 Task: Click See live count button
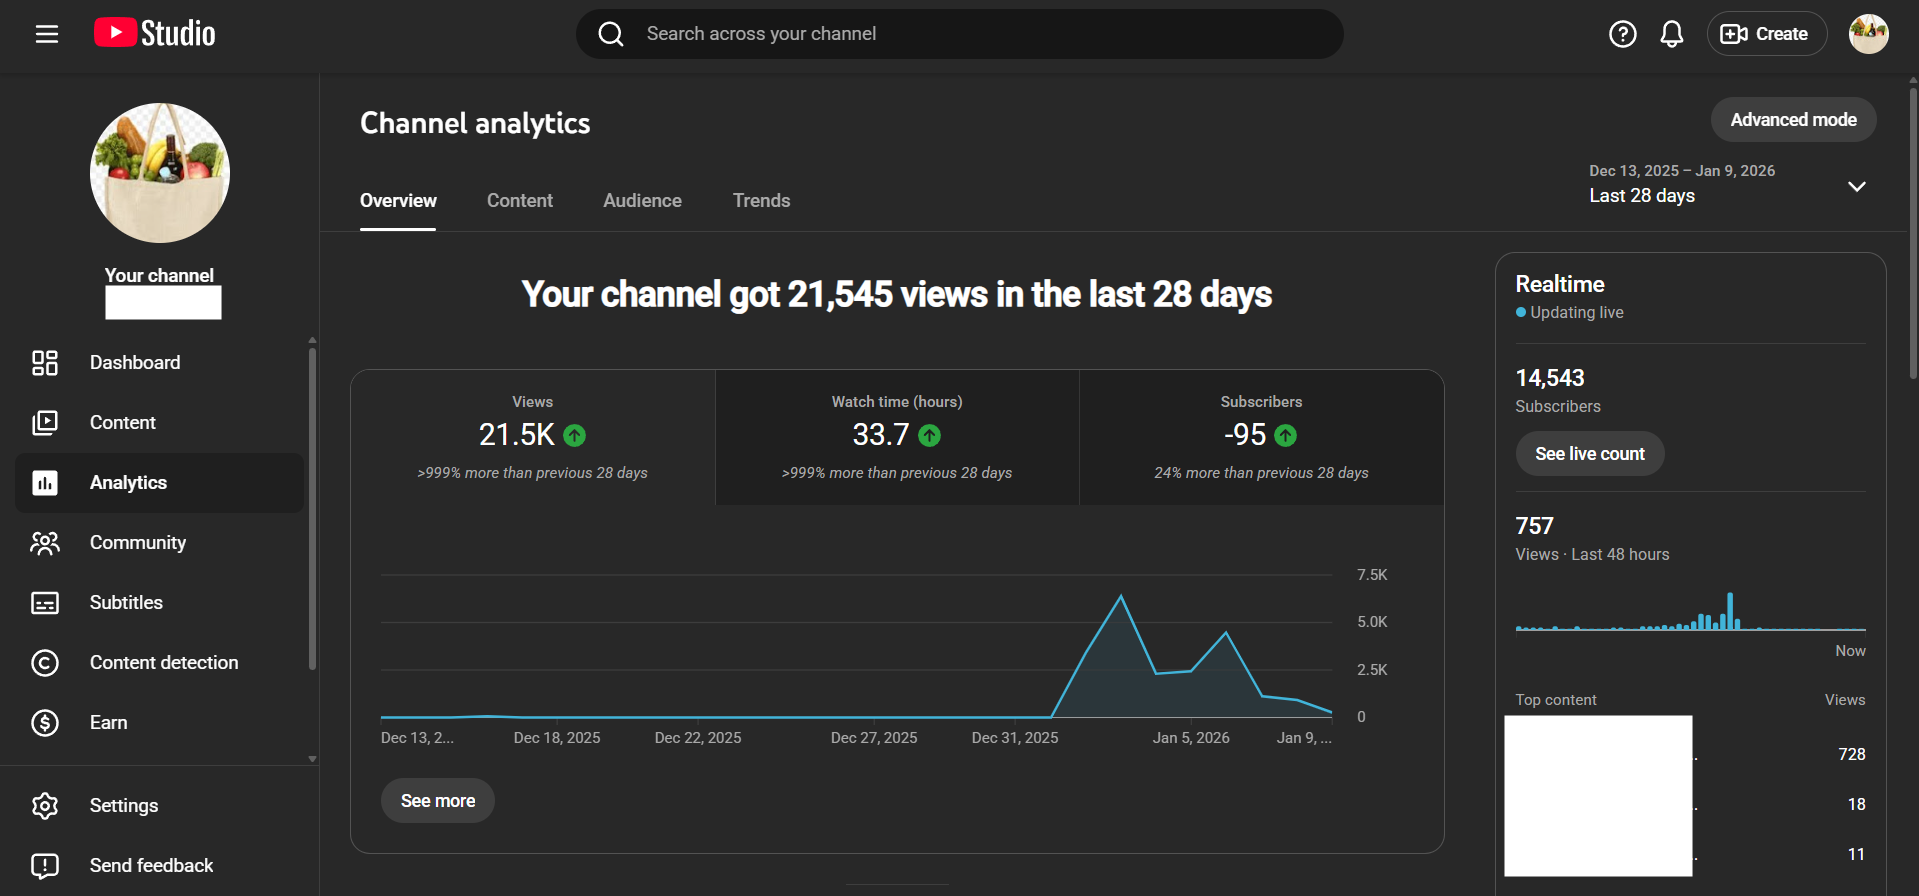click(1589, 454)
